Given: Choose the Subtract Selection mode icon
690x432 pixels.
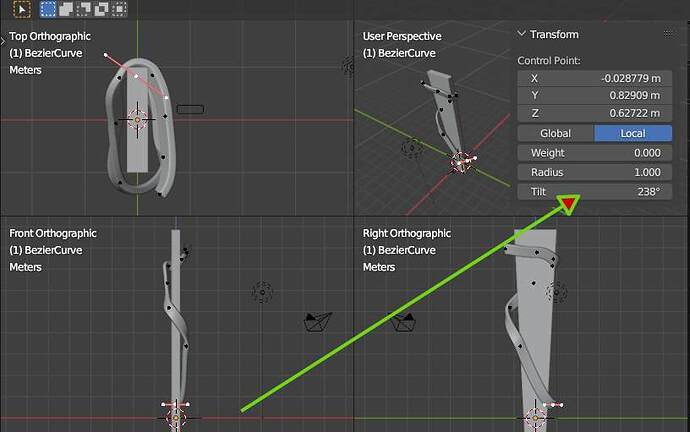Looking at the screenshot, I should pyautogui.click(x=84, y=9).
